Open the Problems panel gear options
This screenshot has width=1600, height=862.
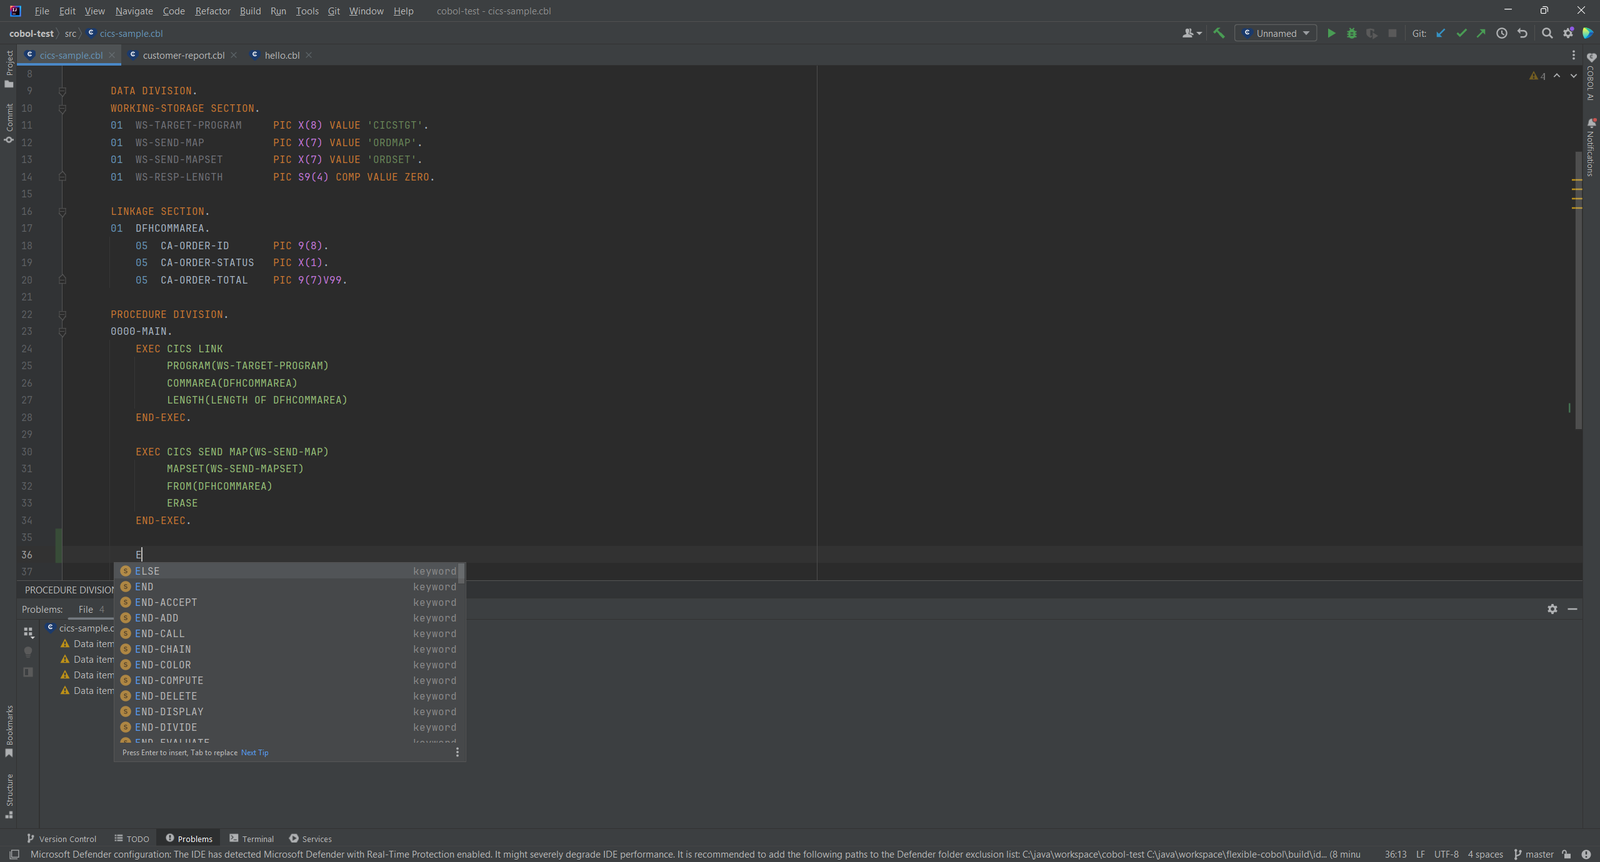1552,609
